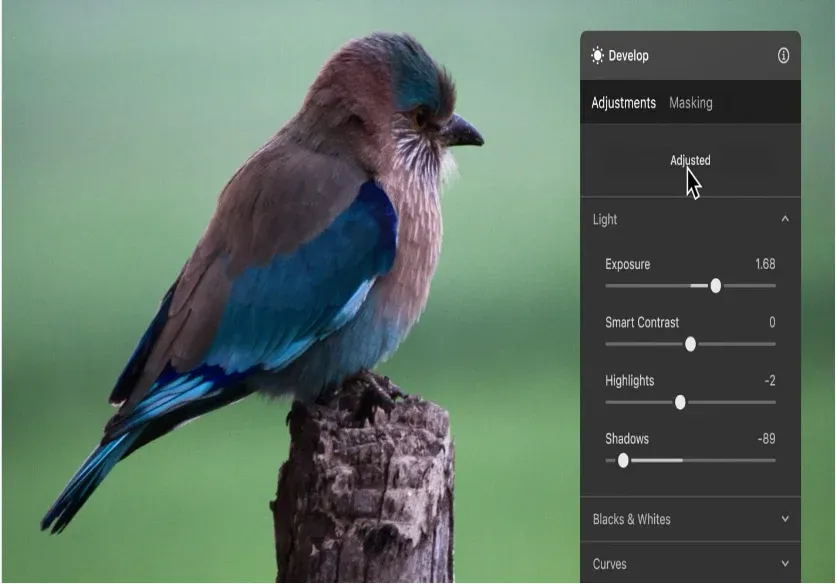The height and width of the screenshot is (584, 836).
Task: Click the Develop sun icon
Action: click(x=597, y=55)
